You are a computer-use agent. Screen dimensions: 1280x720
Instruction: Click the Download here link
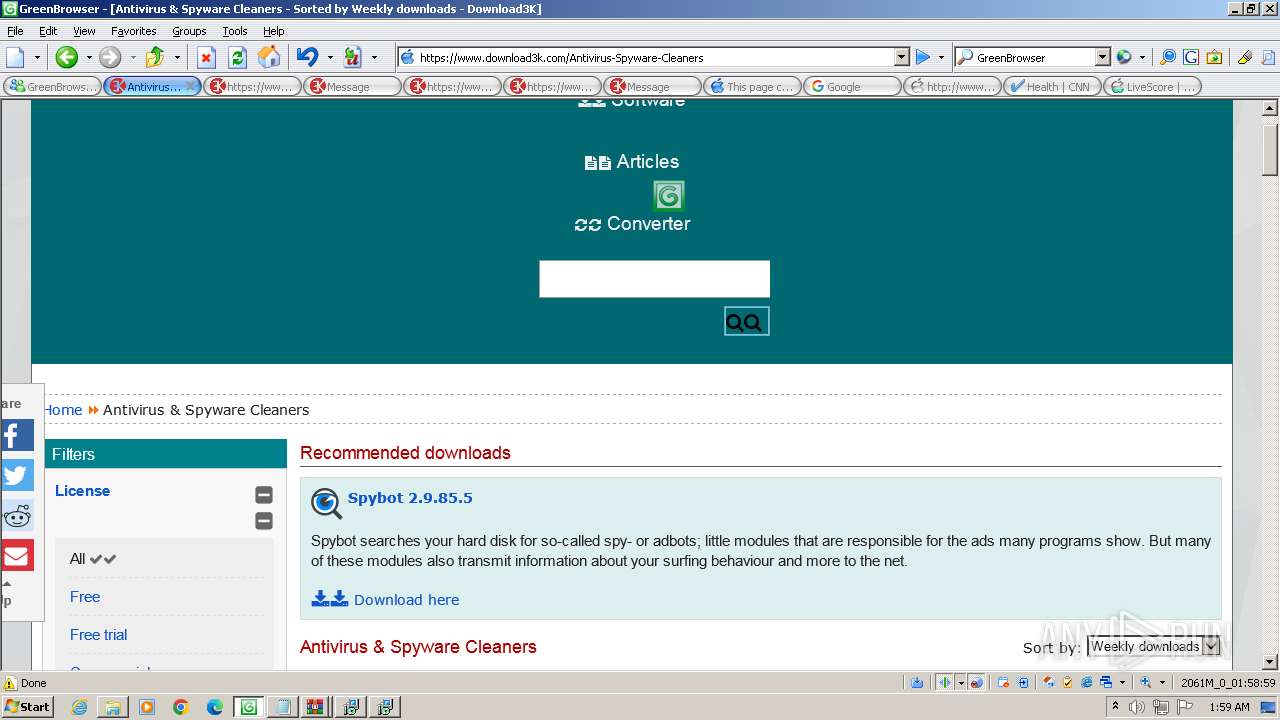(406, 600)
